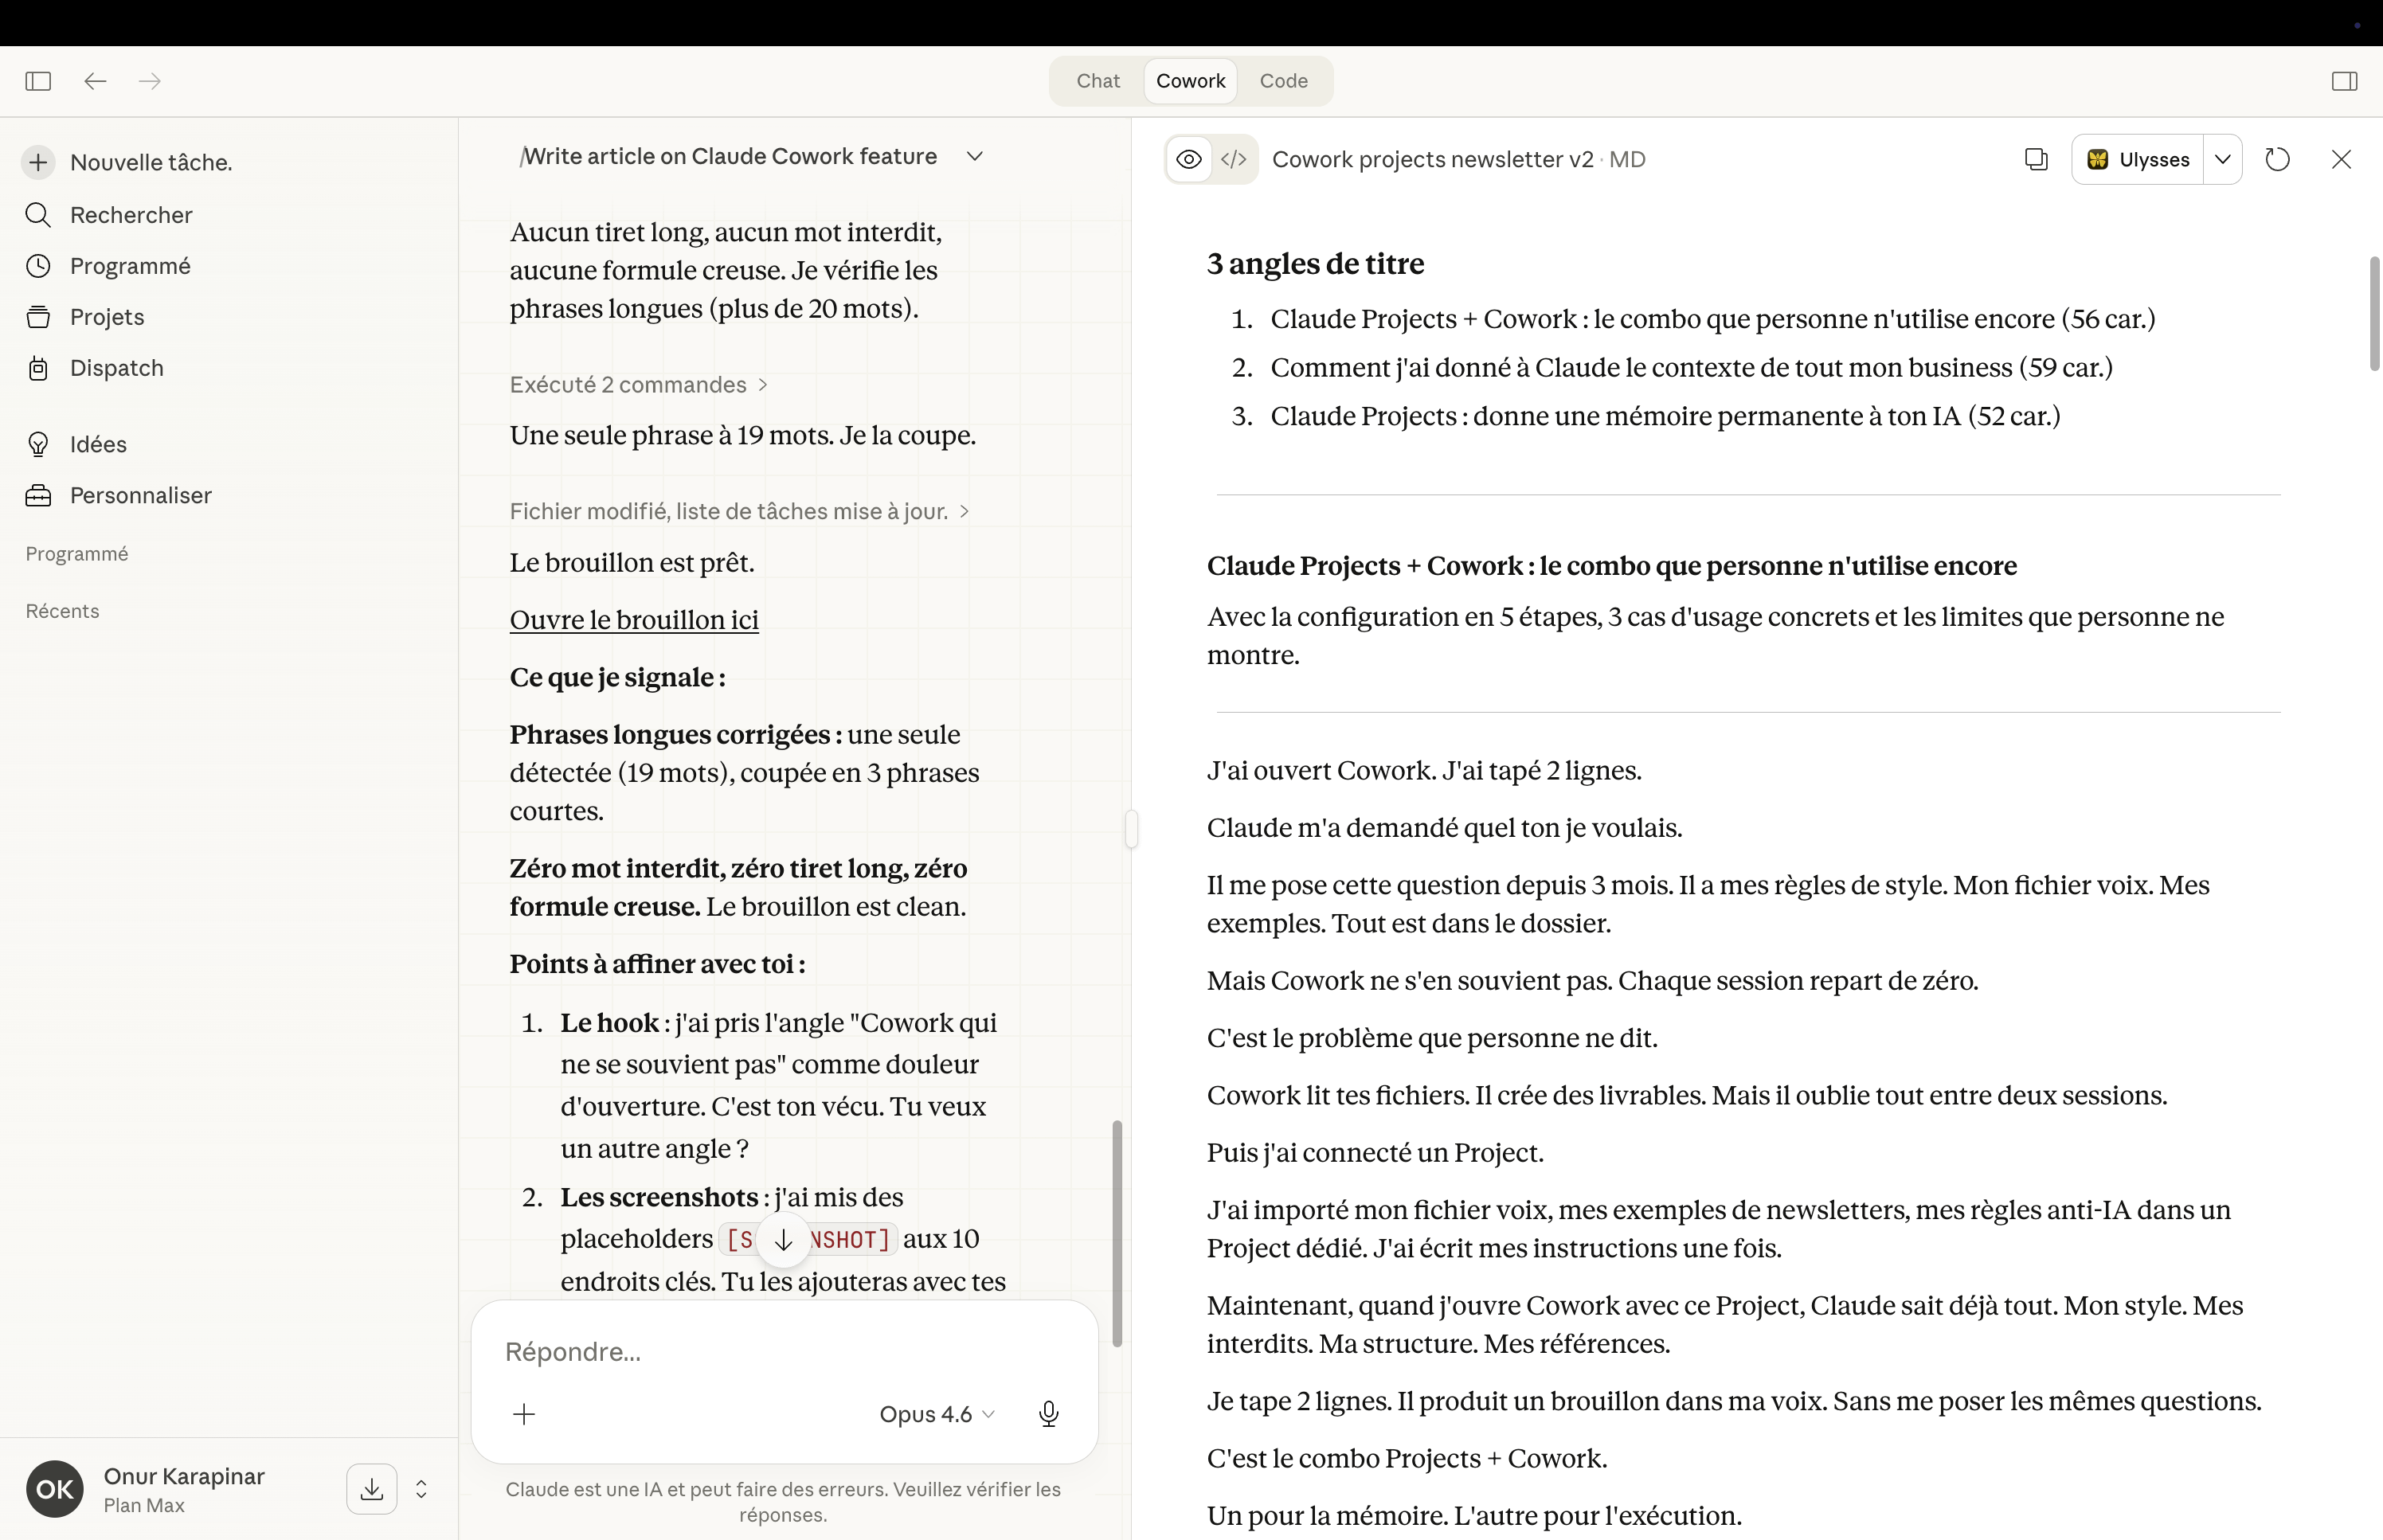Expand Fichier modifié task list details
The width and height of the screenshot is (2383, 1540).
(x=739, y=511)
